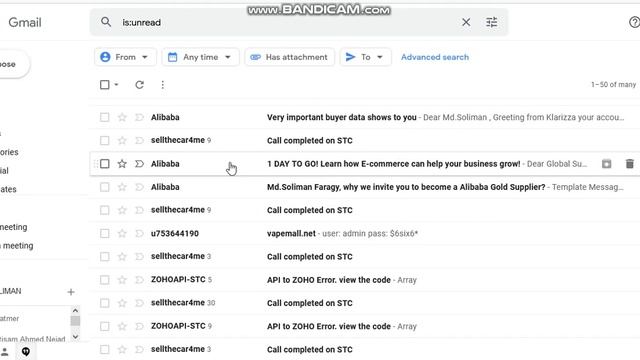
Task: Open API to ZOHO Error email from ZOHOAPI-STC 5
Action: pos(364,280)
